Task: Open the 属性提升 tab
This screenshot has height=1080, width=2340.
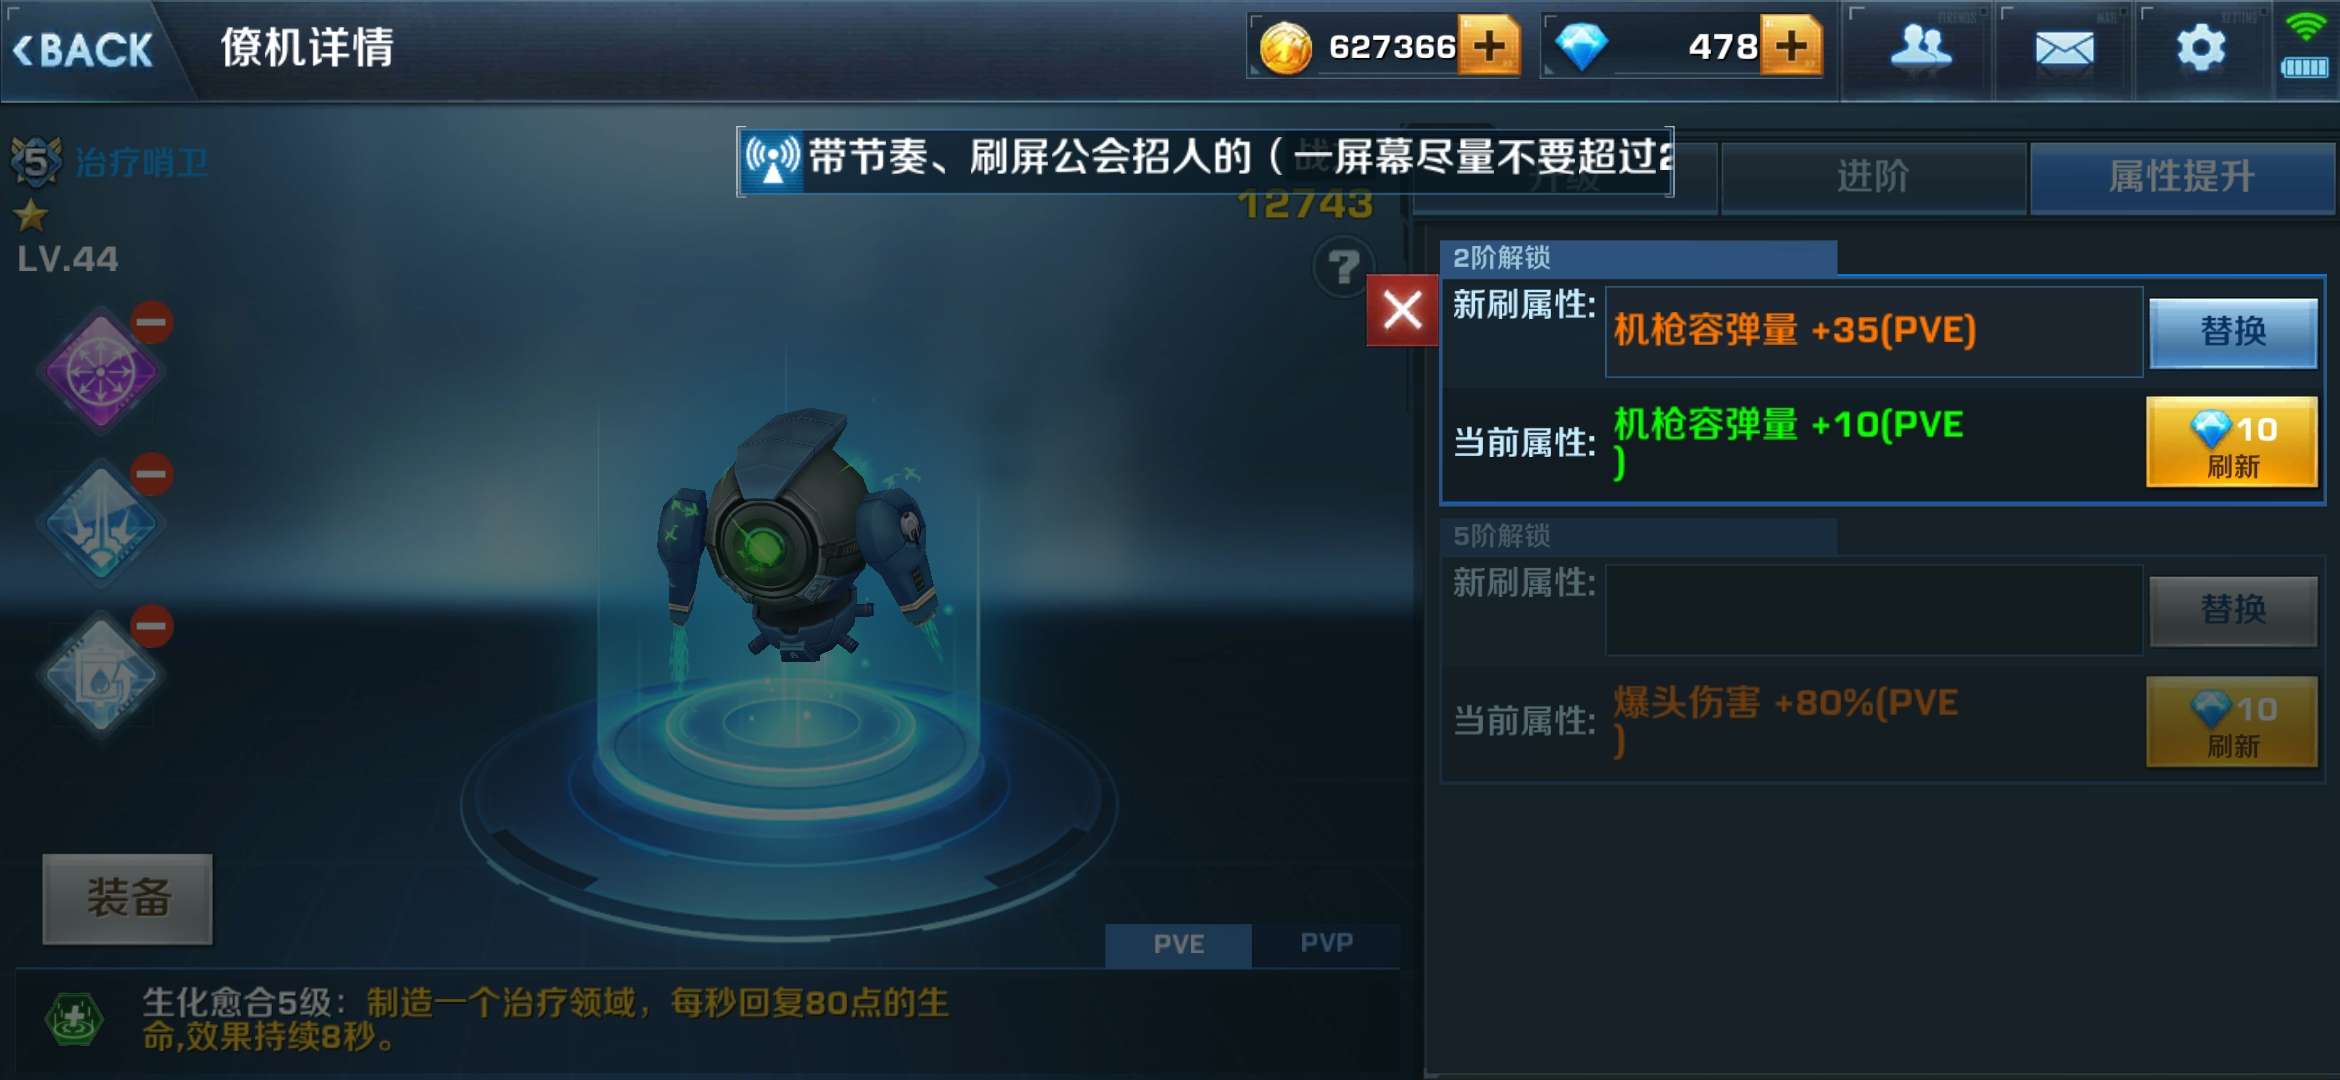Action: pyautogui.click(x=2182, y=177)
